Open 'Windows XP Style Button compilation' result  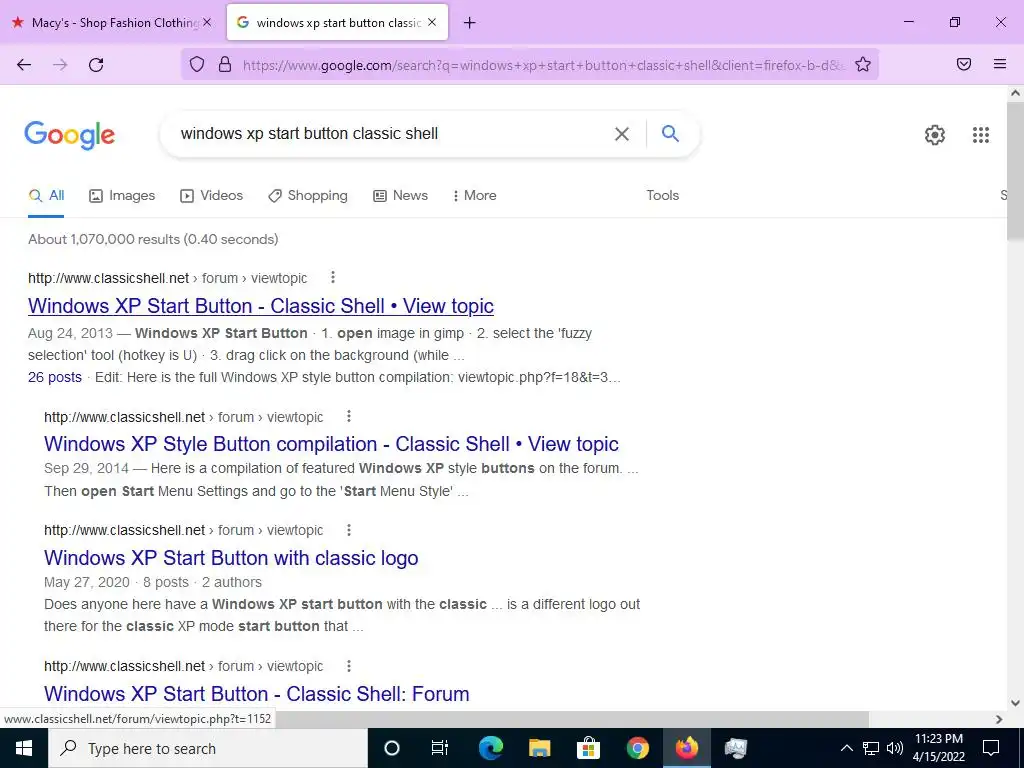click(x=331, y=444)
